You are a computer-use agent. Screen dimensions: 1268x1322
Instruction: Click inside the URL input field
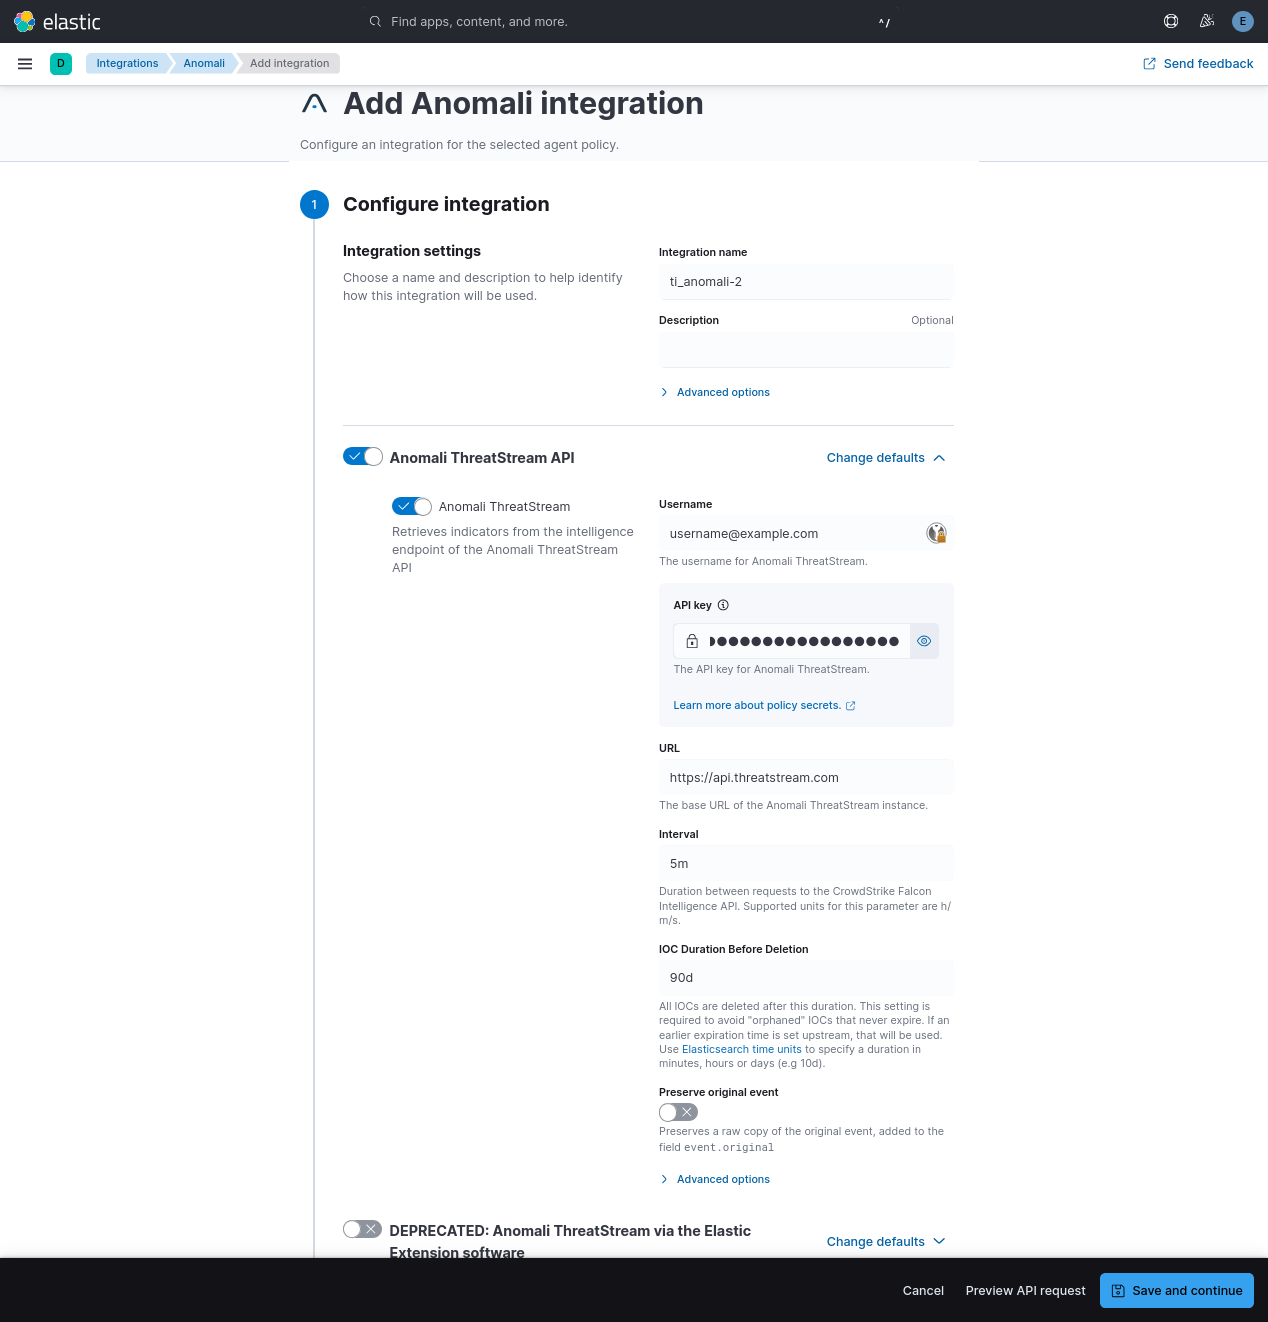[x=806, y=777]
